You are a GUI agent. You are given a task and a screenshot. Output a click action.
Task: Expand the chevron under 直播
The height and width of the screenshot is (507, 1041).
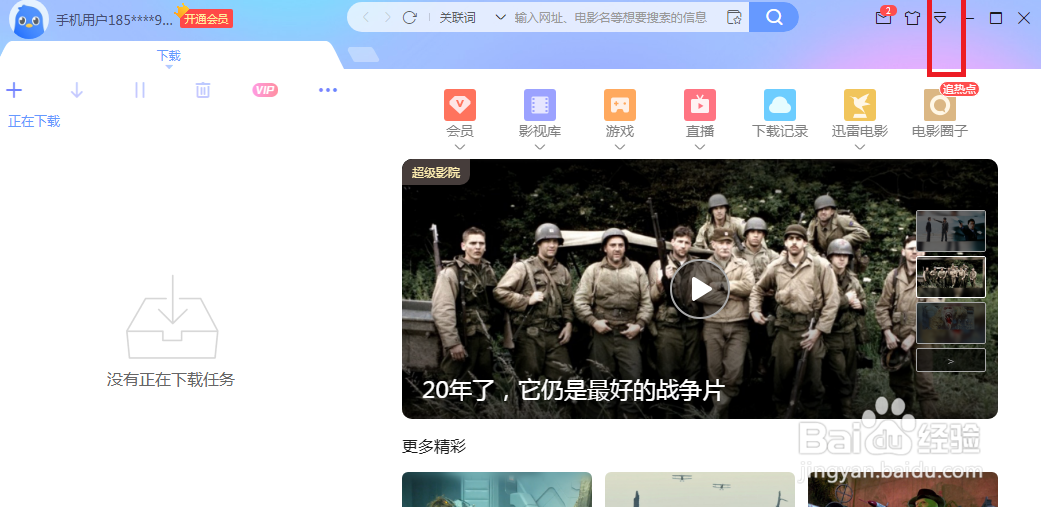point(700,147)
